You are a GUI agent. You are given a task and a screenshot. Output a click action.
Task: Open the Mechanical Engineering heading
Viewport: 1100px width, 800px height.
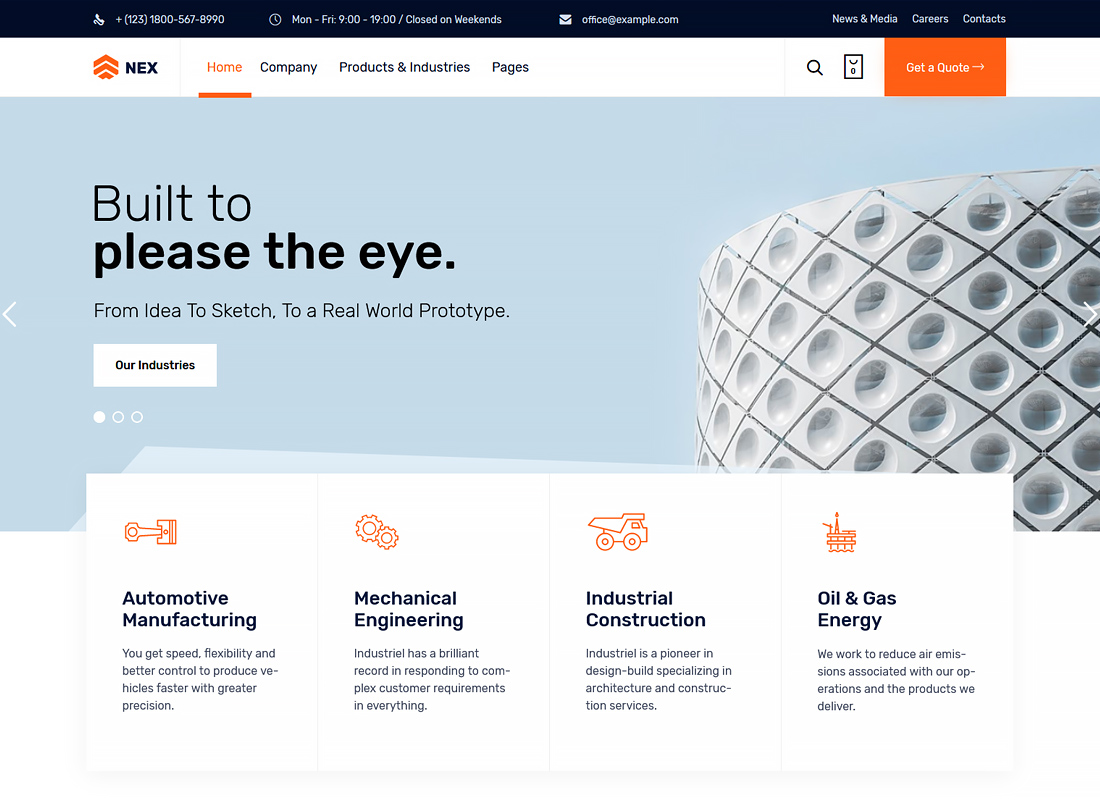[408, 609]
